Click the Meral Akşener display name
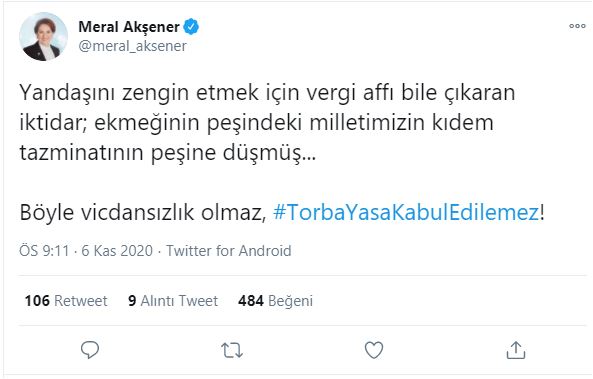 pyautogui.click(x=129, y=27)
